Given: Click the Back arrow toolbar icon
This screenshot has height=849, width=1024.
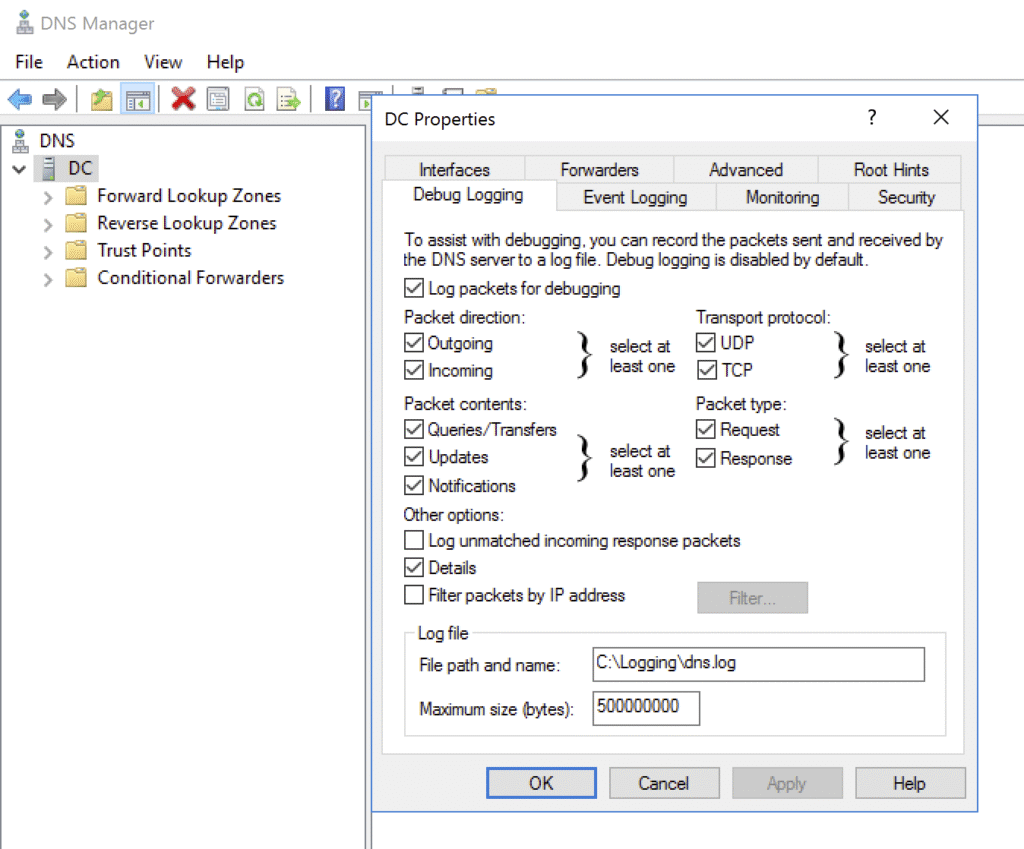Looking at the screenshot, I should tap(20, 99).
